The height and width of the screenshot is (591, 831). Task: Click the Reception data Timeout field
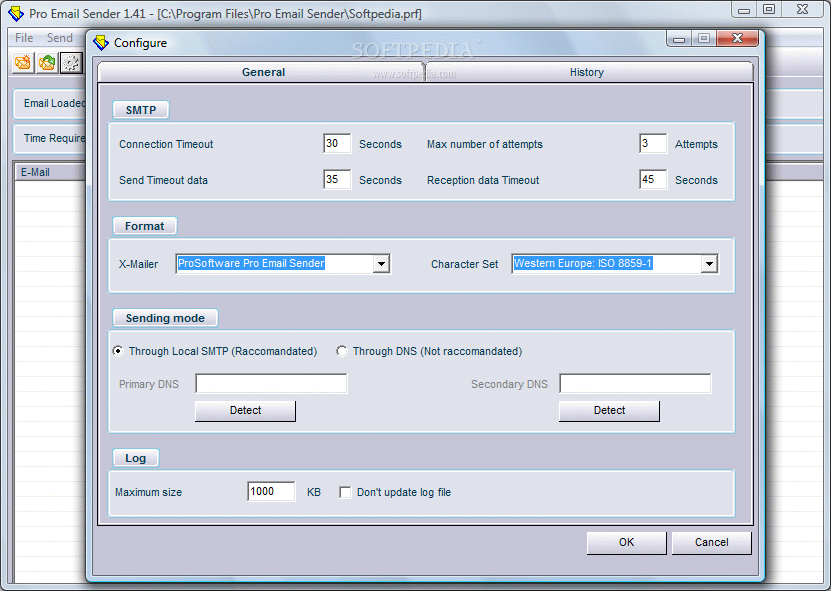(x=653, y=180)
